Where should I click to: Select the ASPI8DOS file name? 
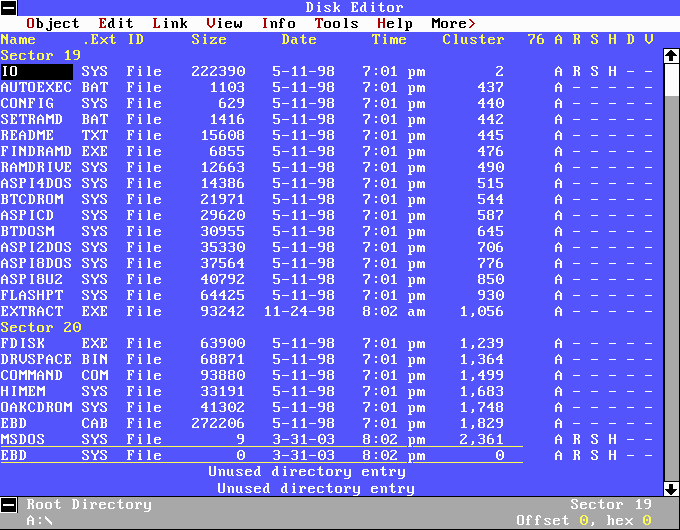(36, 264)
